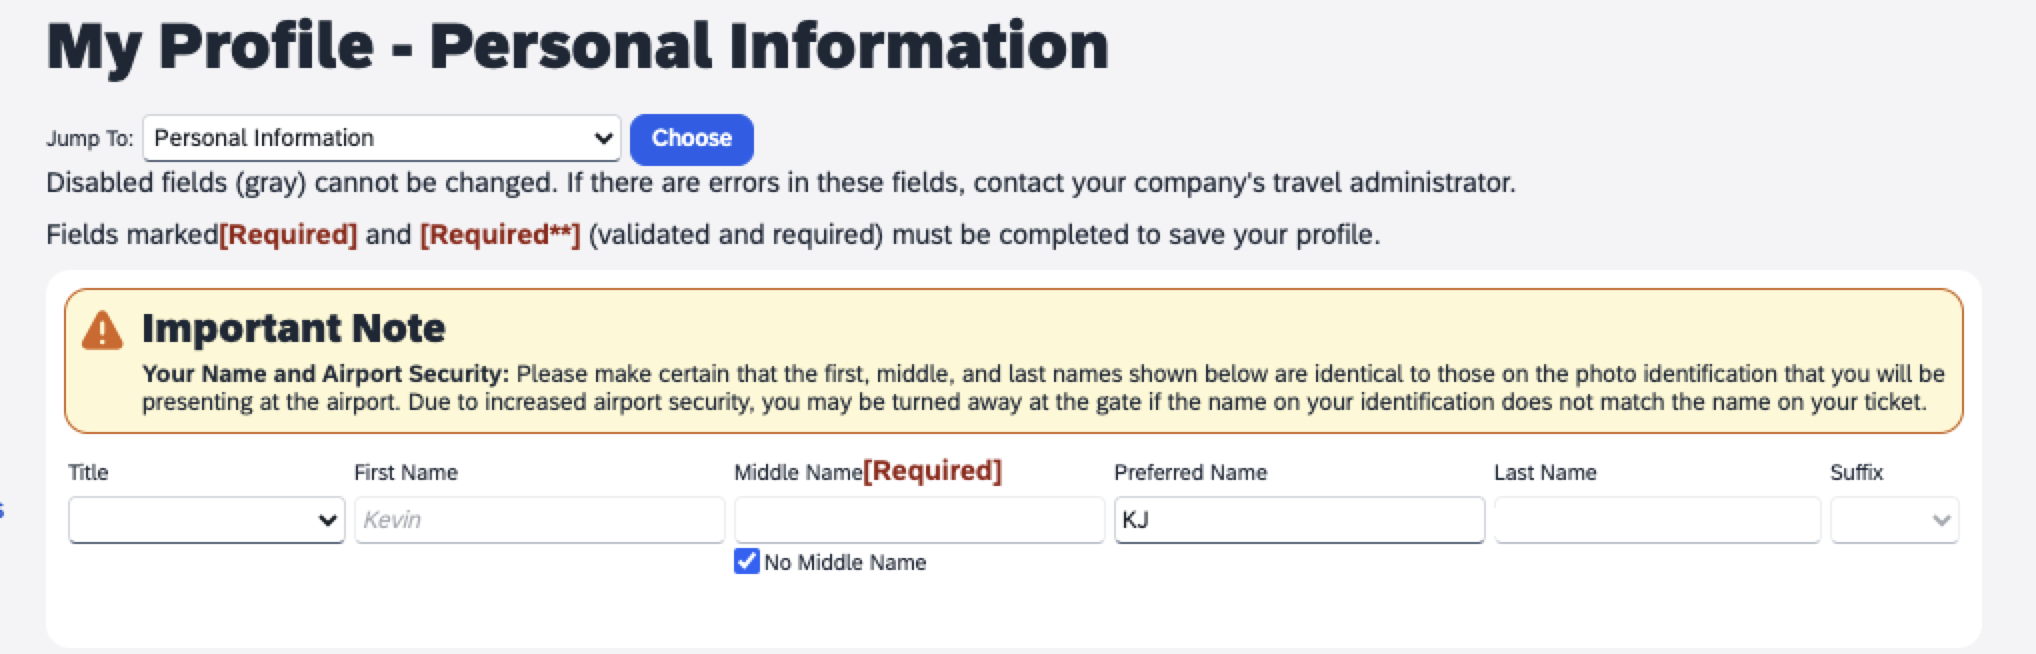This screenshot has height=654, width=2036.
Task: Click the "Preferred Name" field label
Action: pos(1190,473)
